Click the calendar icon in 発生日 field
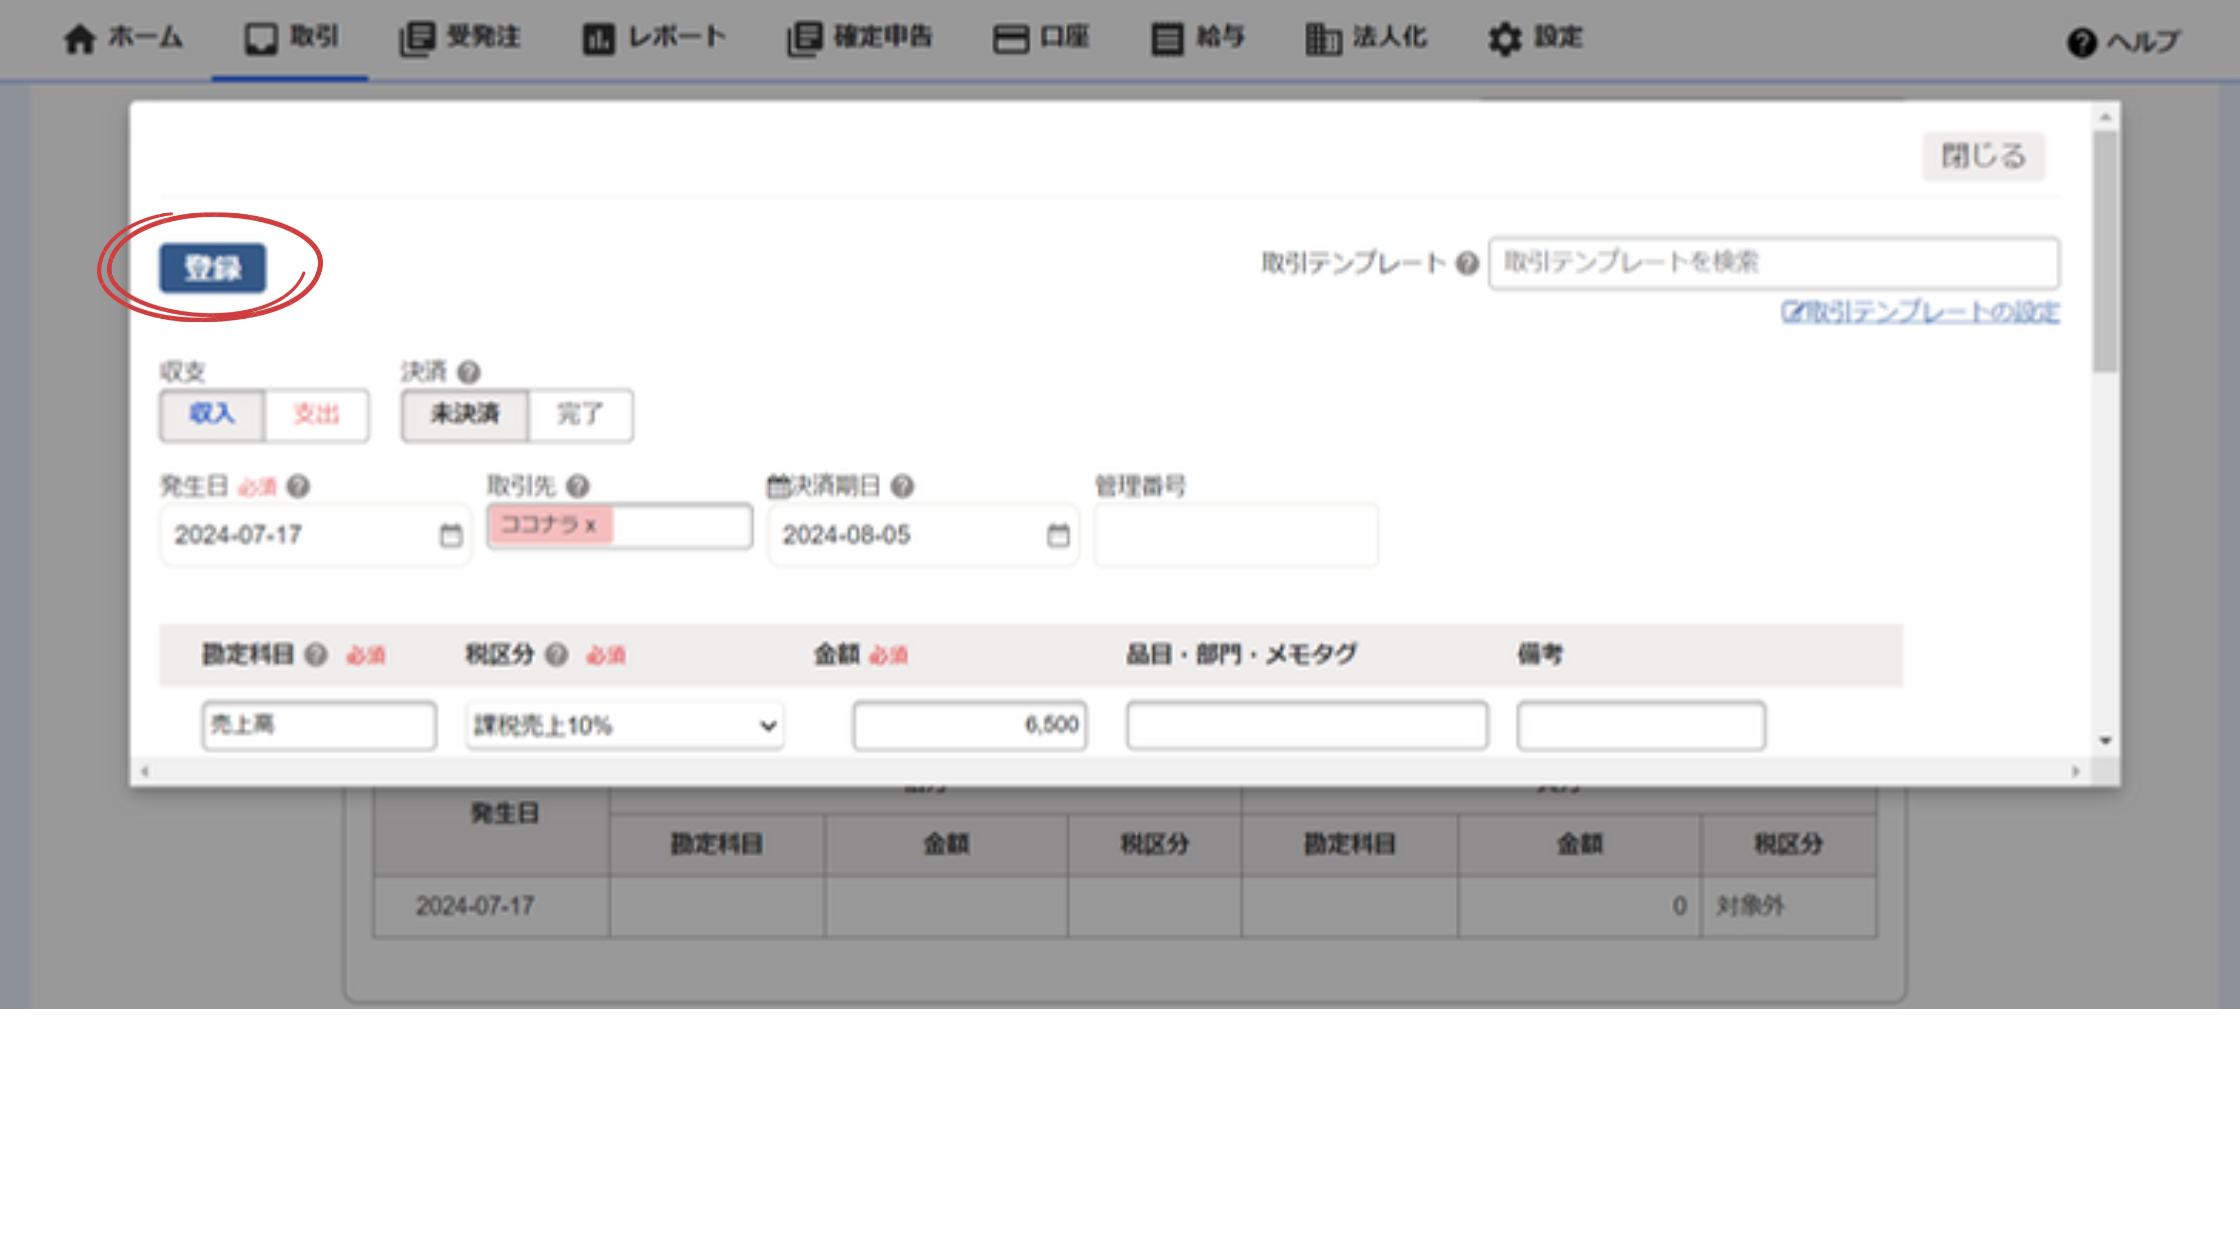 pyautogui.click(x=451, y=535)
